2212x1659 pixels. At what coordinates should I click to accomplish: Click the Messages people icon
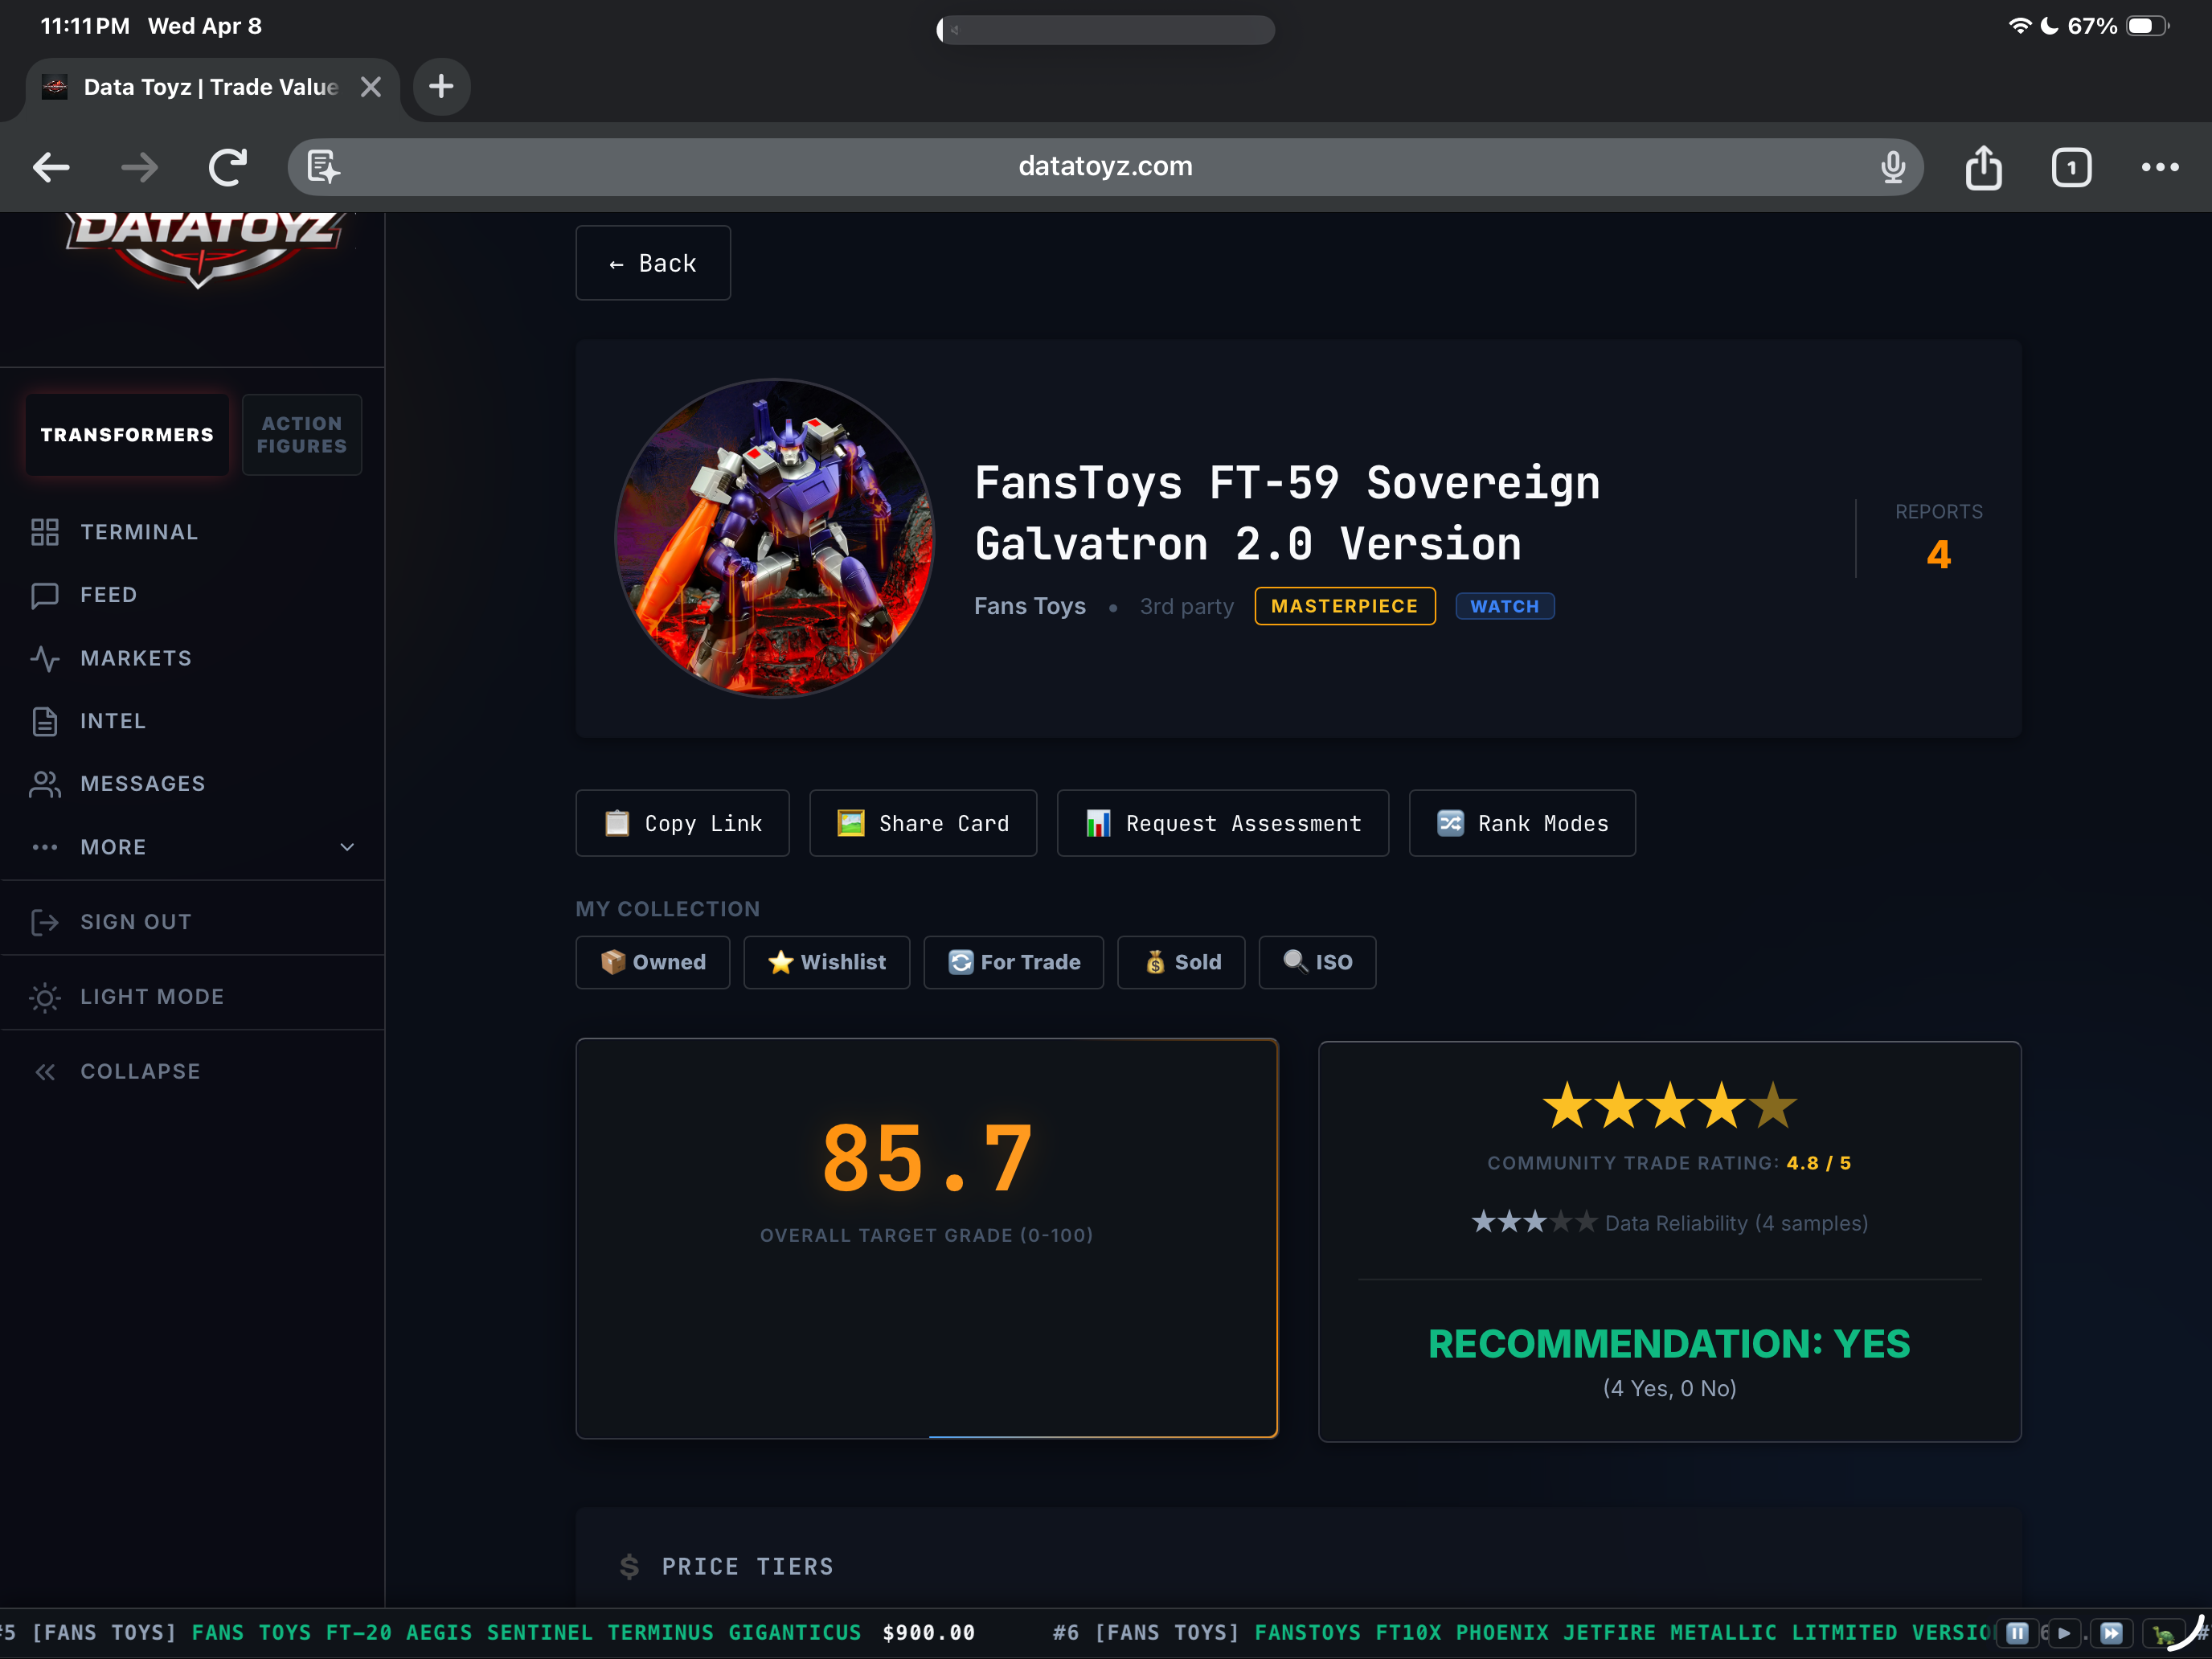click(x=44, y=784)
